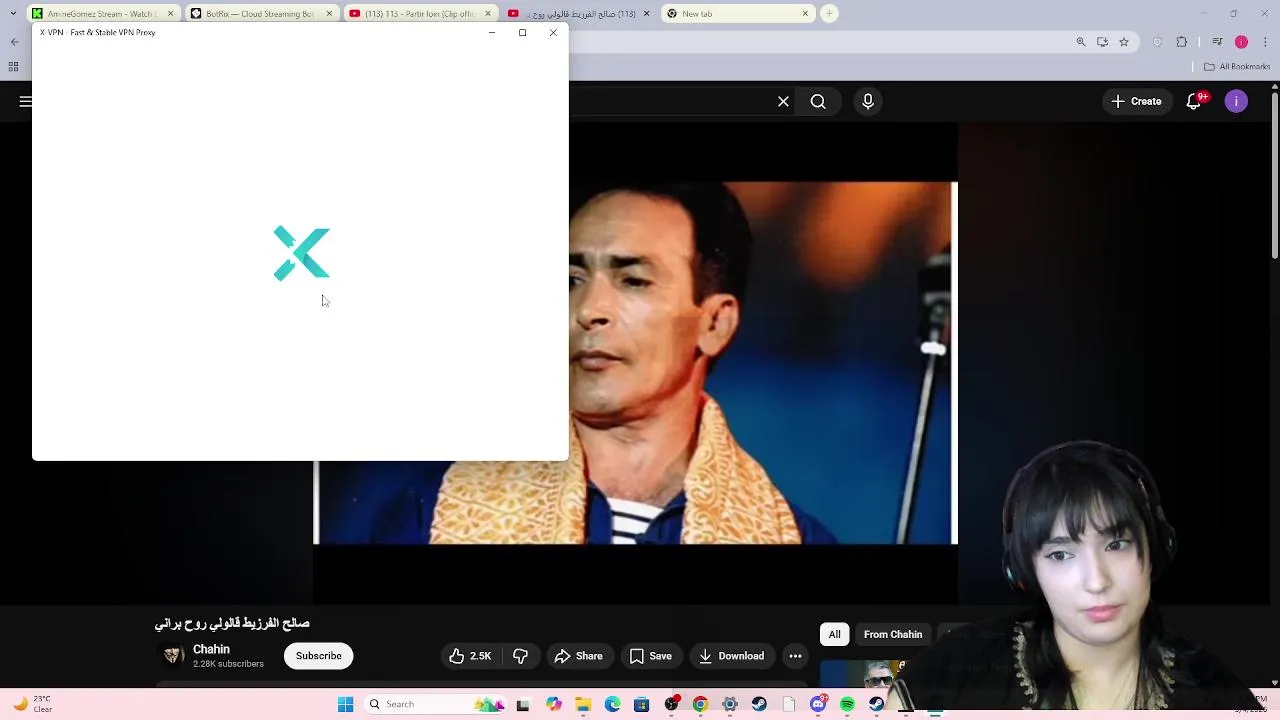Open Spotify from the taskbar
The width and height of the screenshot is (1280, 720).
click(847, 704)
